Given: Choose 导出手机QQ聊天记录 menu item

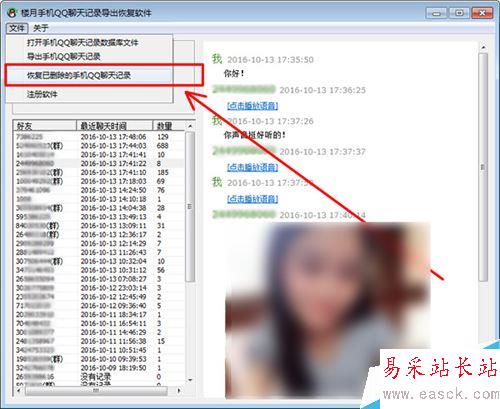Looking at the screenshot, I should pos(64,56).
